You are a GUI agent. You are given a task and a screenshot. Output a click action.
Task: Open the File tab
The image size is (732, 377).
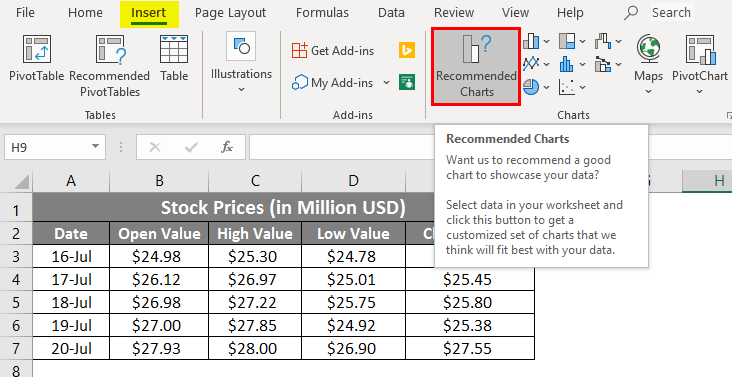pos(25,13)
